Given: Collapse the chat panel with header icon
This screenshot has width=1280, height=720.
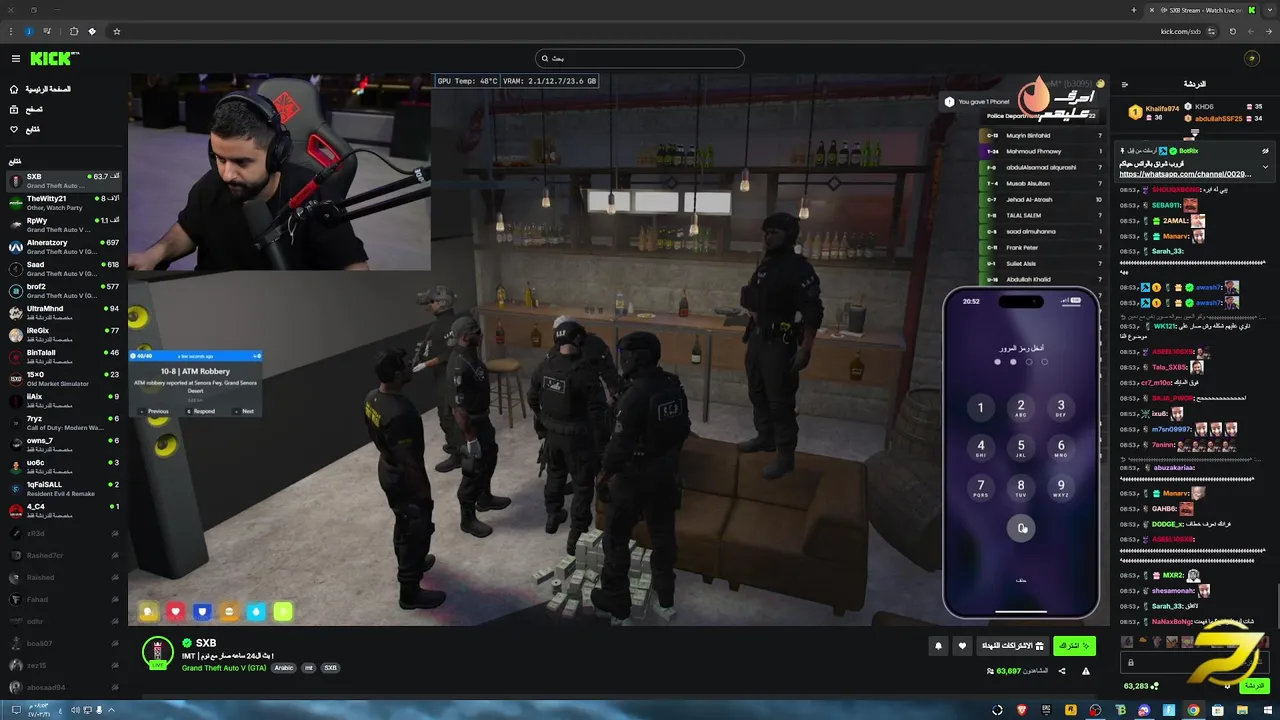Looking at the screenshot, I should pos(1124,84).
